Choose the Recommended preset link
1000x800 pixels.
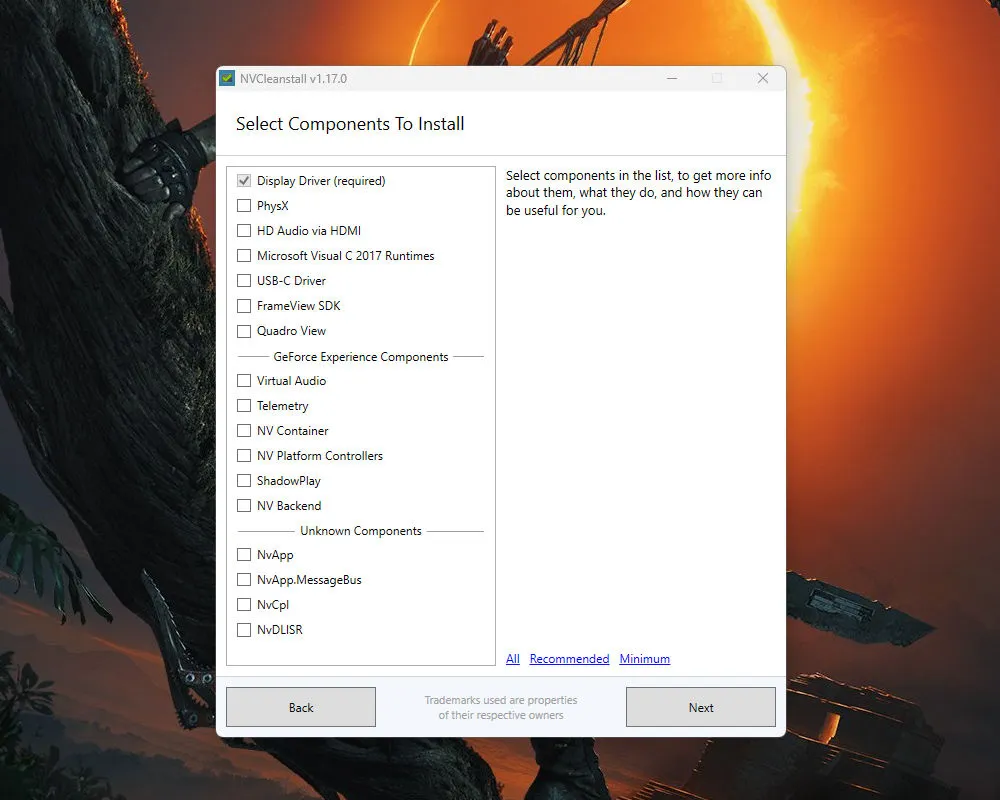click(569, 658)
